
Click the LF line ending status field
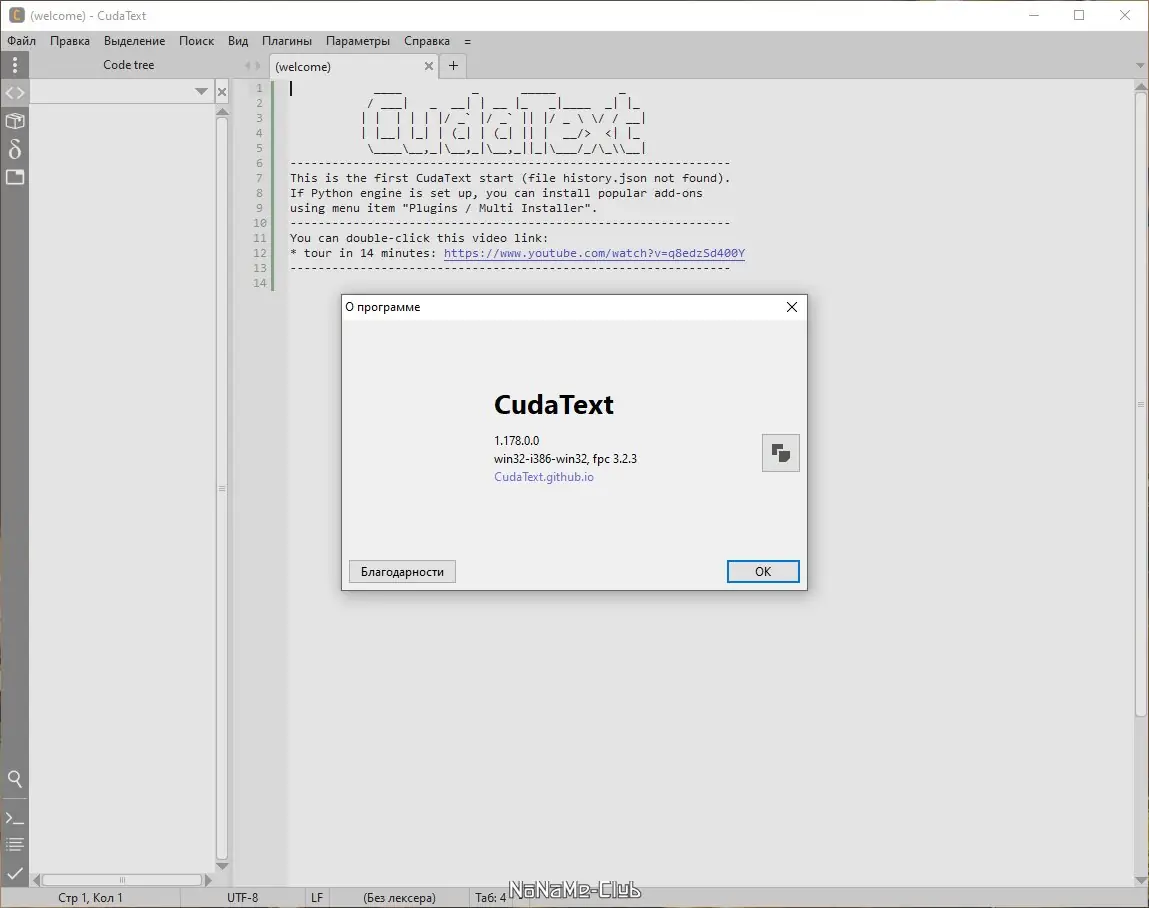317,898
